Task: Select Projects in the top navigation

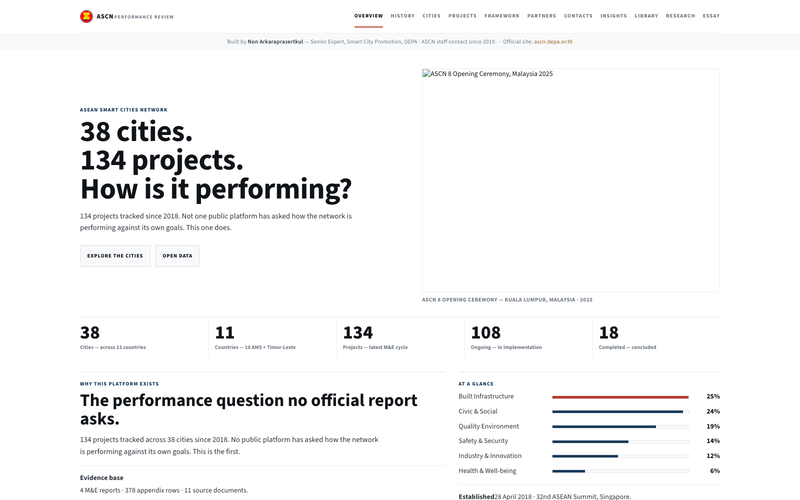Action: 462,16
